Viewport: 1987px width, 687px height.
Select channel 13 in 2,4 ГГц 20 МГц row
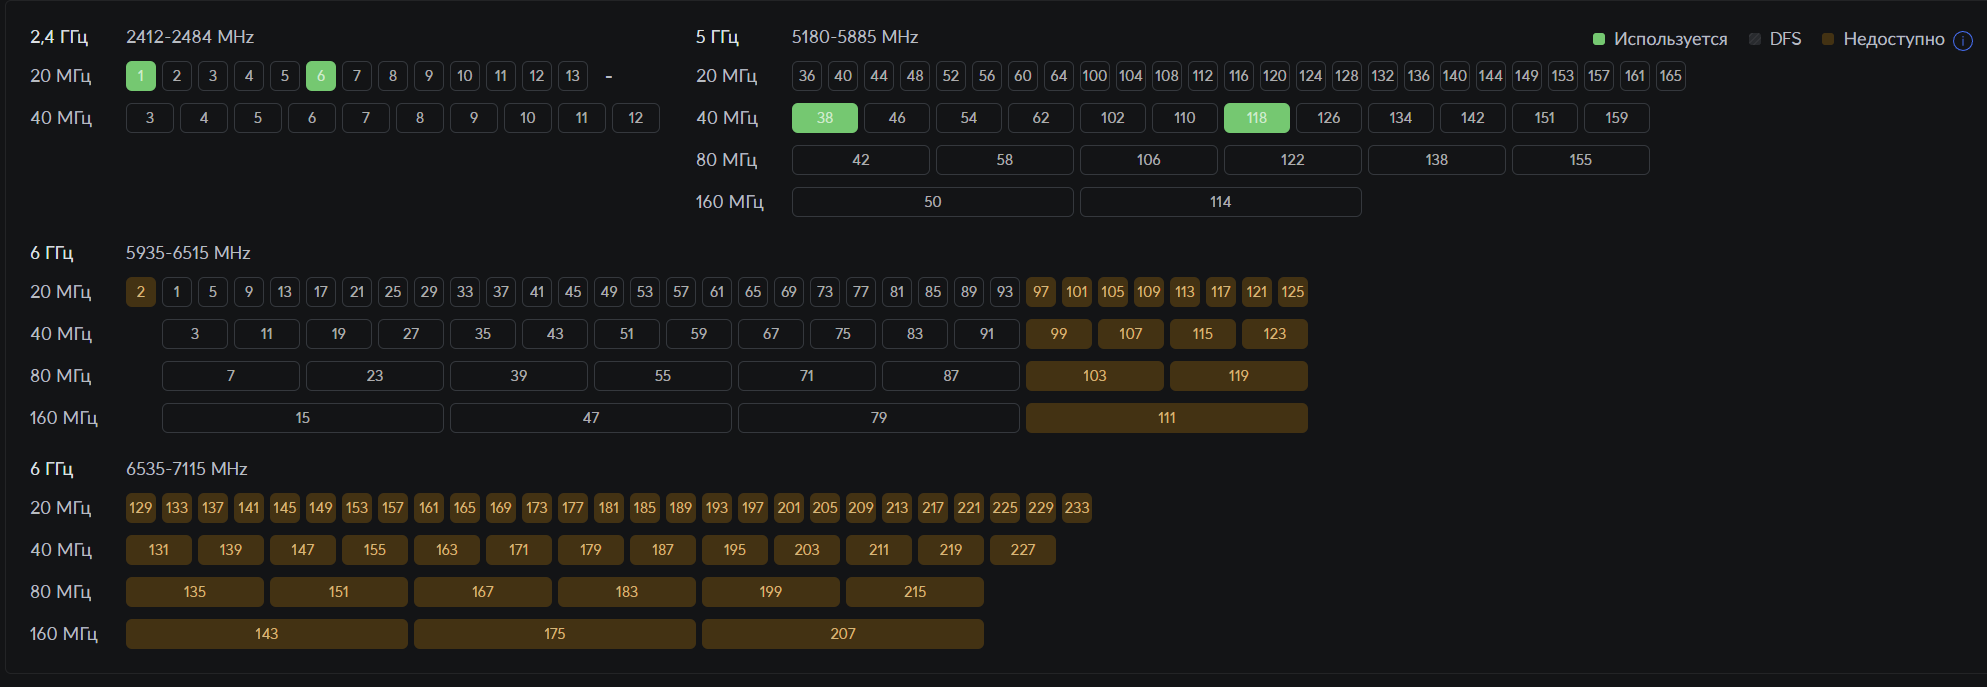tap(573, 76)
